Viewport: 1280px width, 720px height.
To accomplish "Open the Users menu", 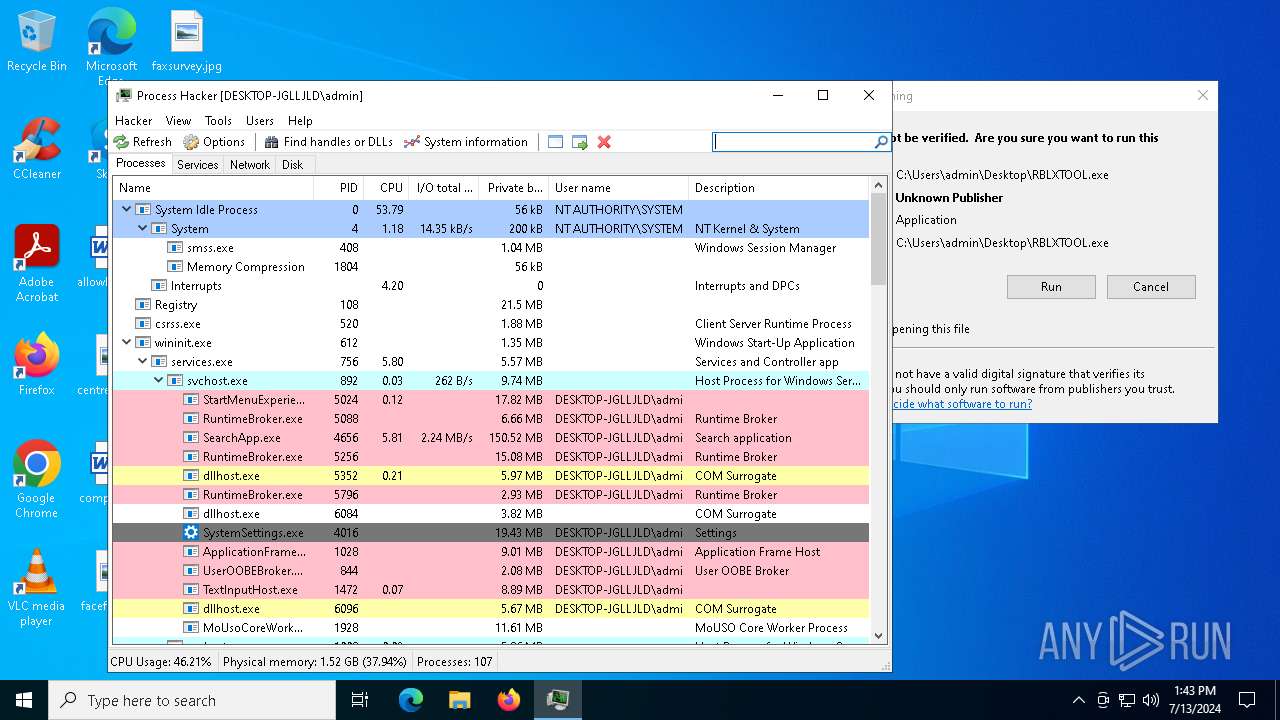I will pyautogui.click(x=260, y=120).
